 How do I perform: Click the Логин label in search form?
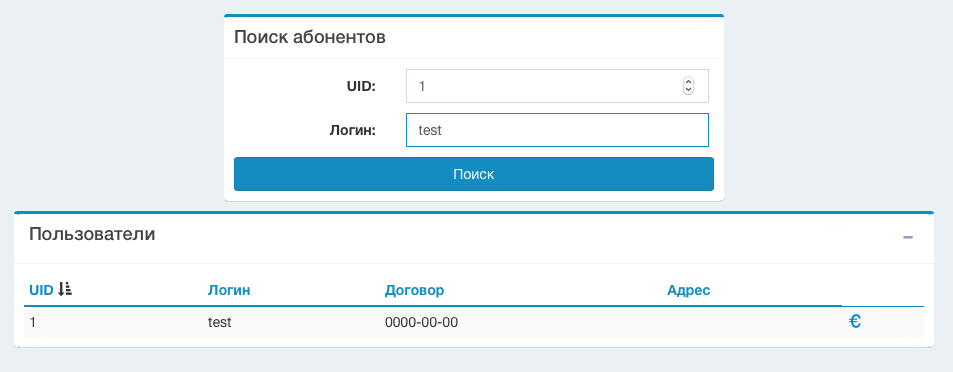(x=353, y=130)
